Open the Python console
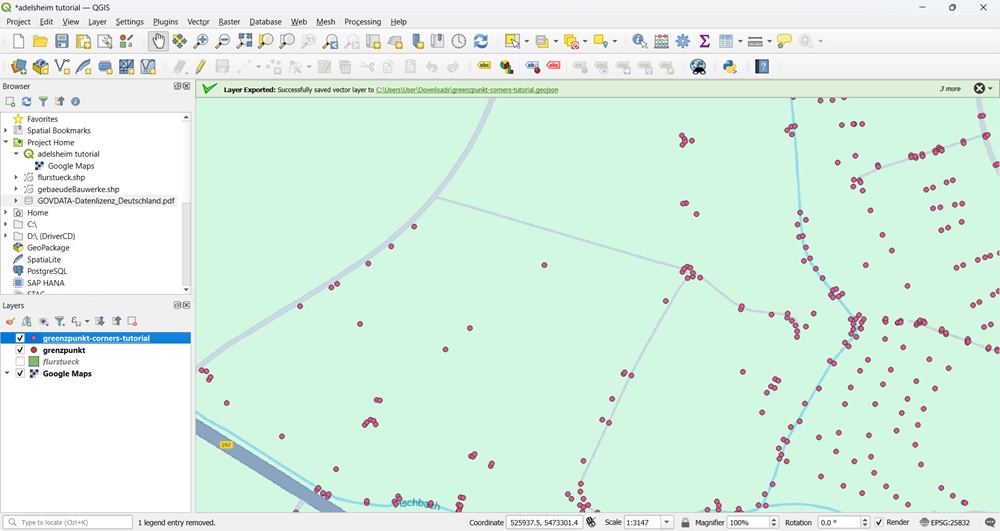1000x531 pixels. point(730,67)
